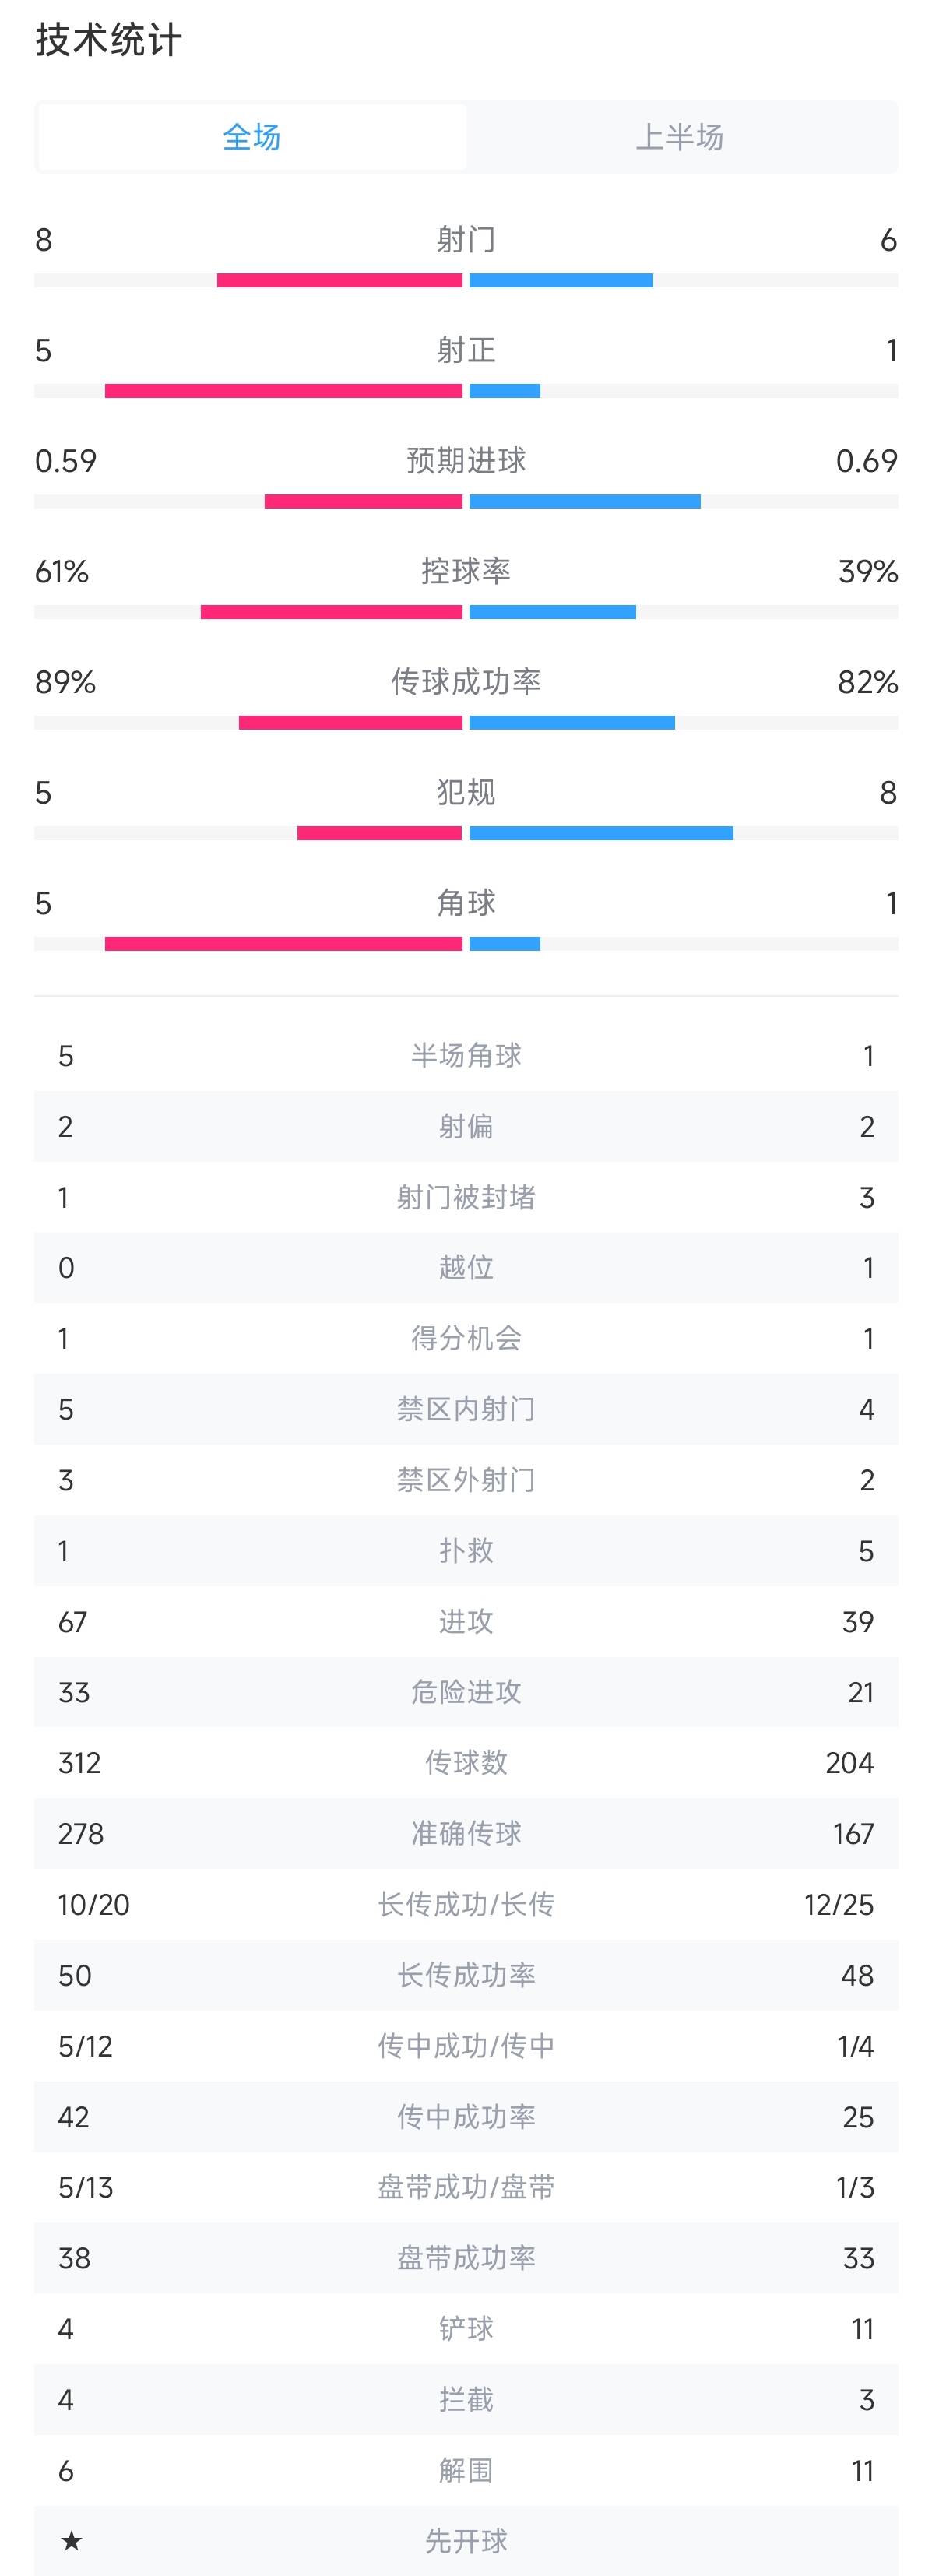
Task: Switch to the 上半场 first-half tab
Action: coord(680,137)
